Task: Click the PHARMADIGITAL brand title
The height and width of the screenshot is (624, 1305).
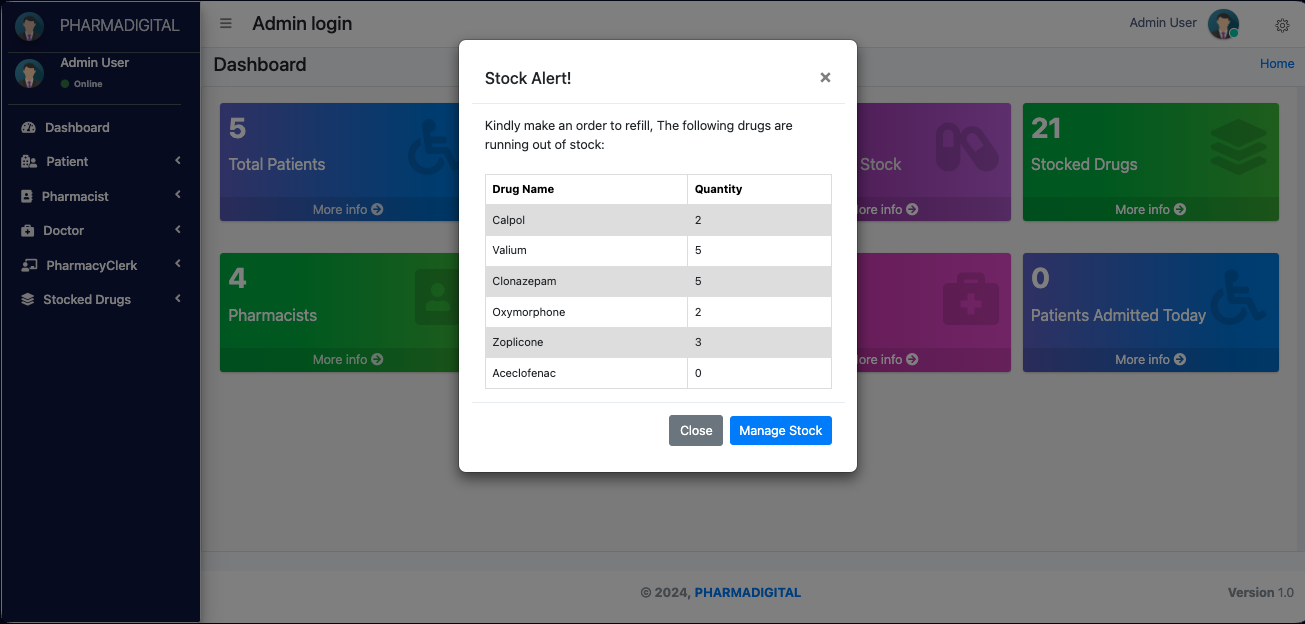Action: (120, 26)
